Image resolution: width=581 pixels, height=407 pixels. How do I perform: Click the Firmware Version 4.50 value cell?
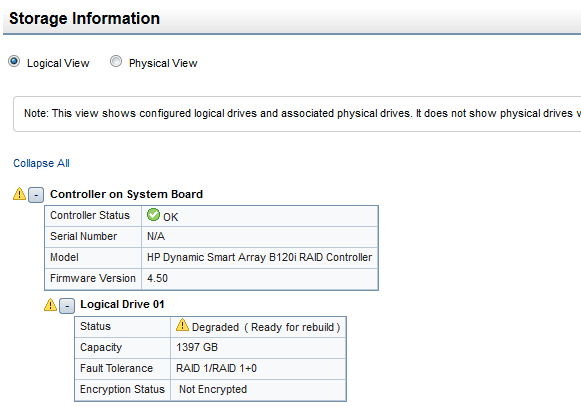click(259, 278)
